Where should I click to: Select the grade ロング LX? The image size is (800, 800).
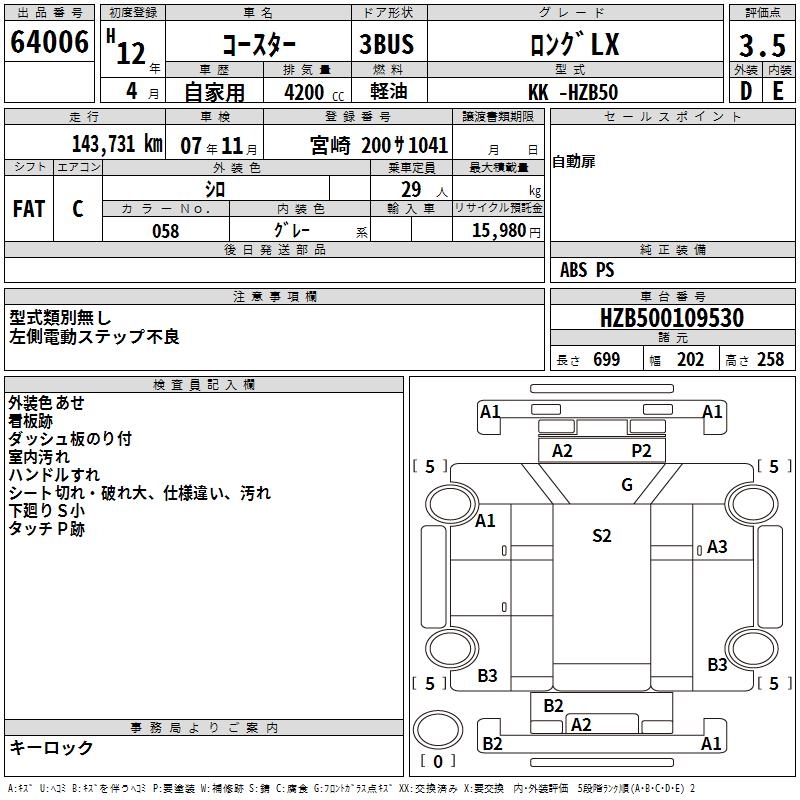pos(574,44)
